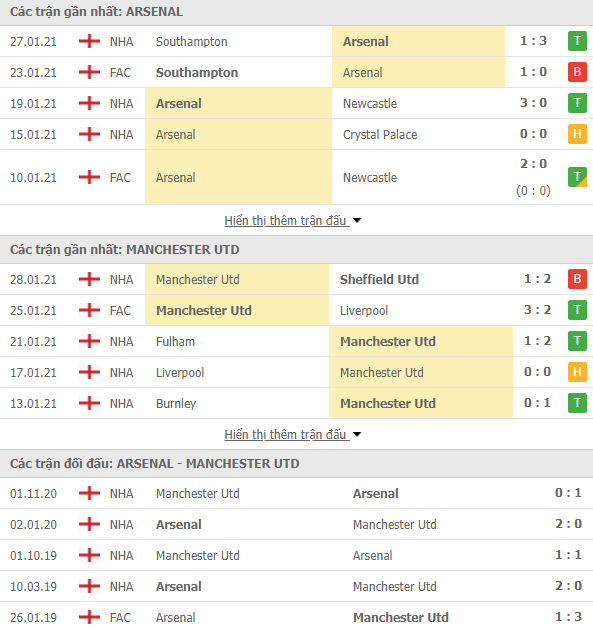Open the 26.01.19 FAC head-to-head score 1:3

point(568,617)
